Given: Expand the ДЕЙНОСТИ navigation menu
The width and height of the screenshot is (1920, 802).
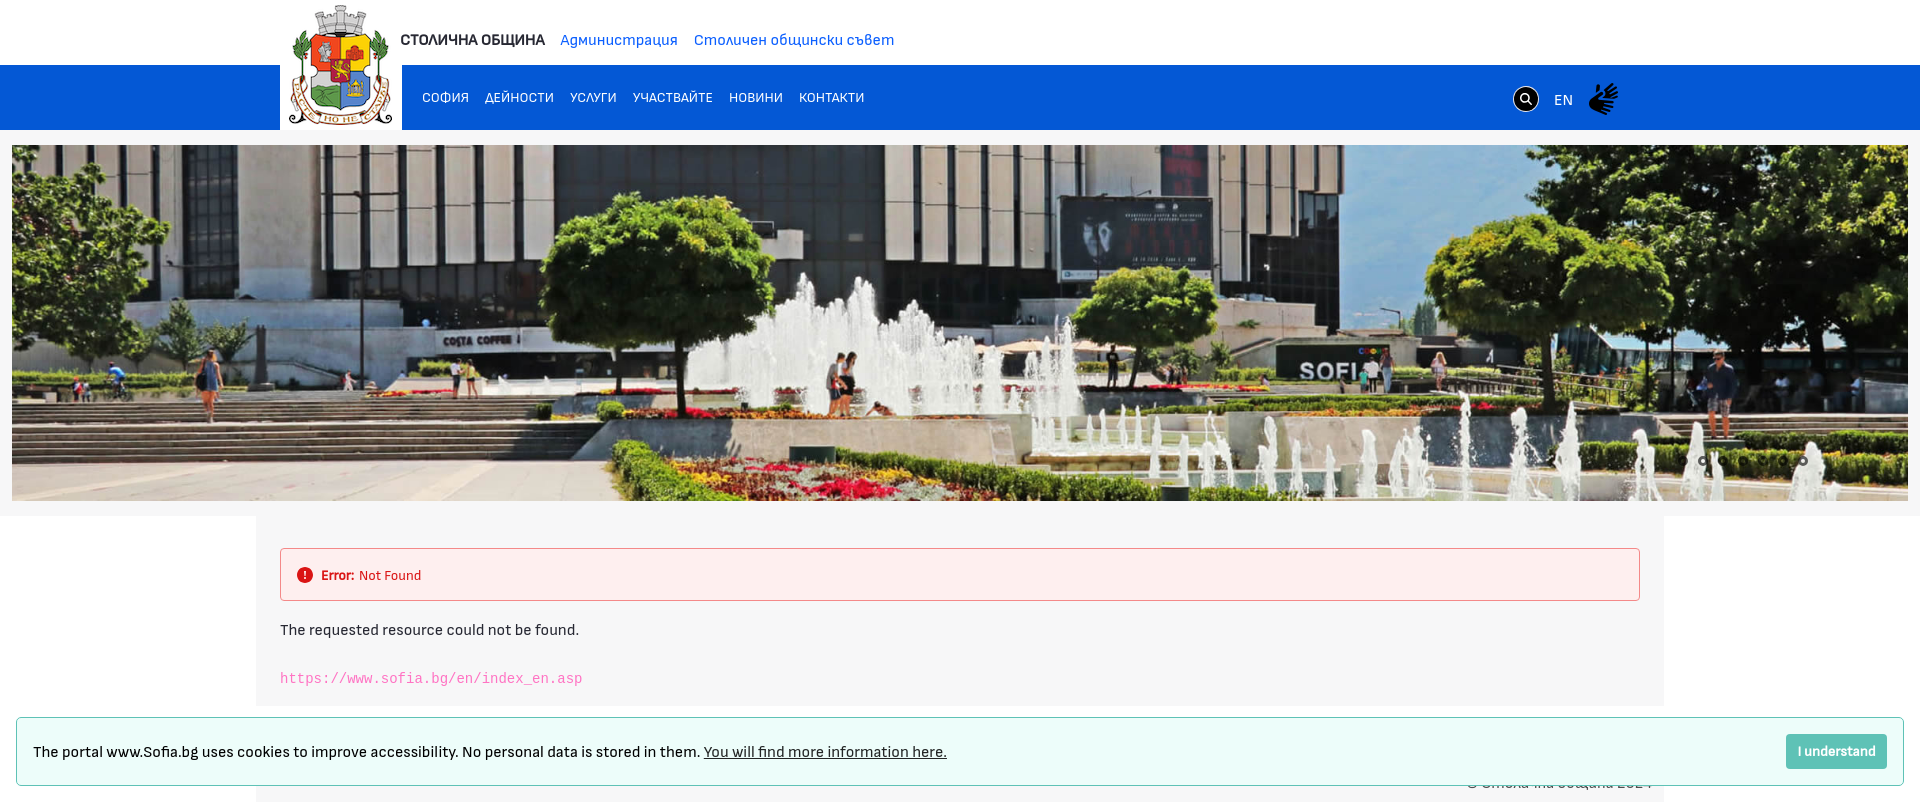Looking at the screenshot, I should 519,98.
